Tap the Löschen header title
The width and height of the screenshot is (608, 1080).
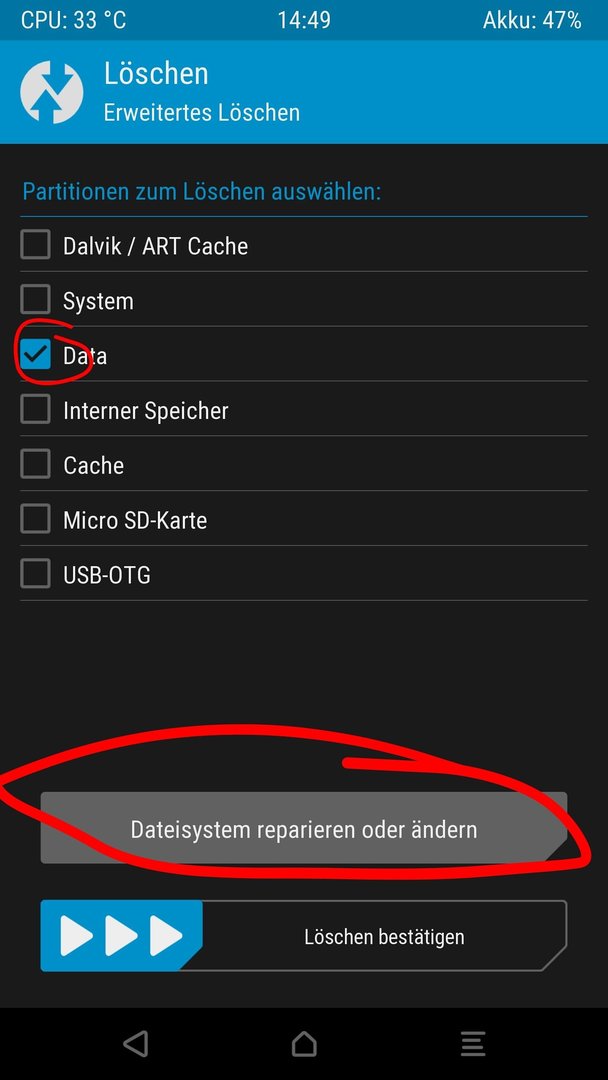coord(156,74)
